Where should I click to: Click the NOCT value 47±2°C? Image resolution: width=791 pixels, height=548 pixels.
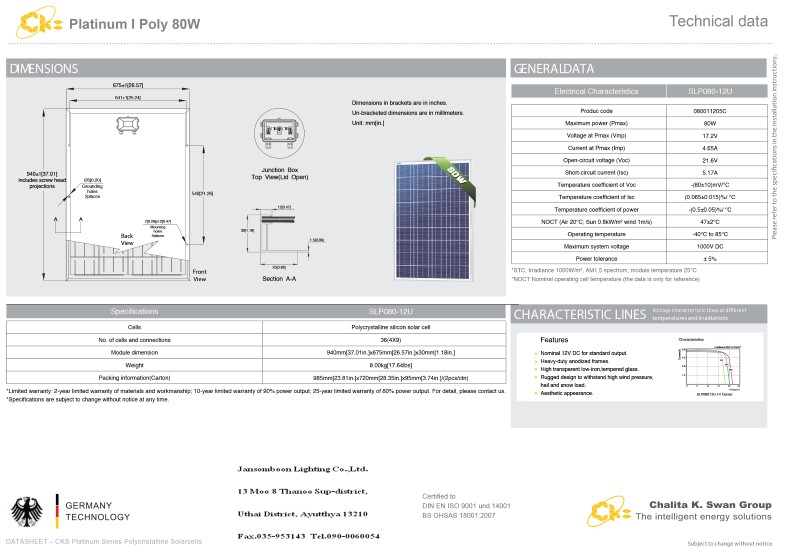click(710, 222)
